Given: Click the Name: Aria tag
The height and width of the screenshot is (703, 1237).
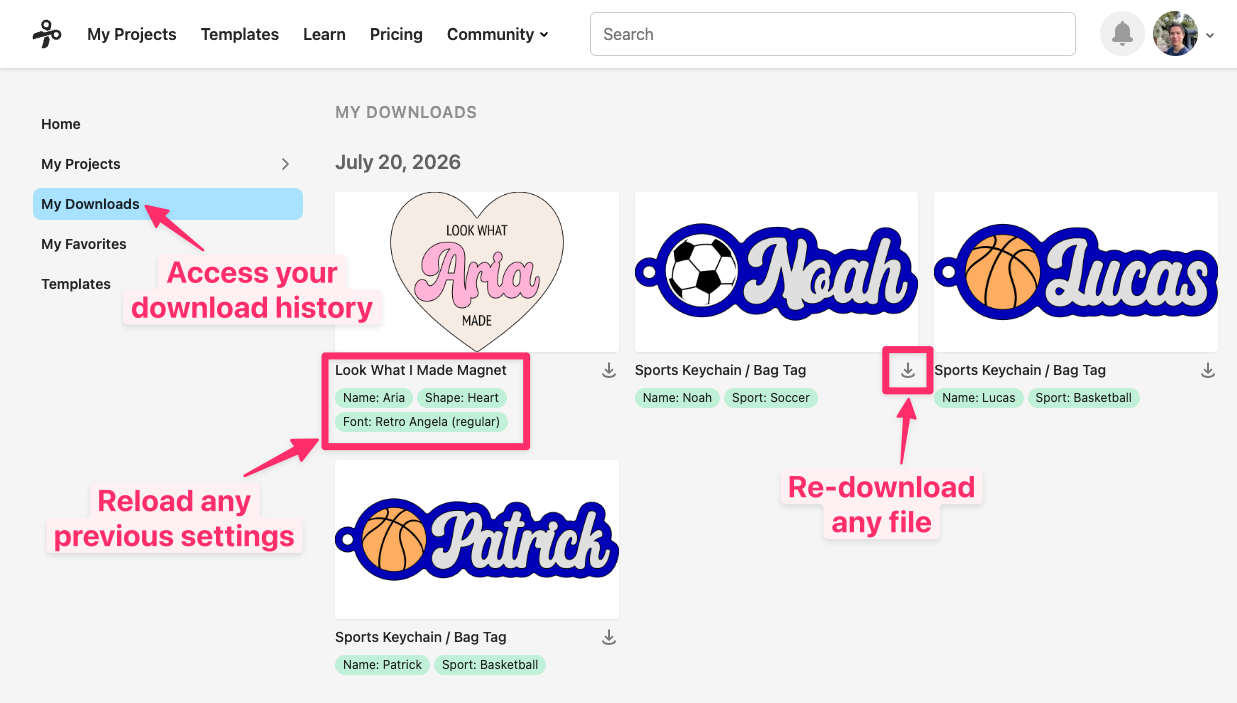Looking at the screenshot, I should pyautogui.click(x=374, y=398).
